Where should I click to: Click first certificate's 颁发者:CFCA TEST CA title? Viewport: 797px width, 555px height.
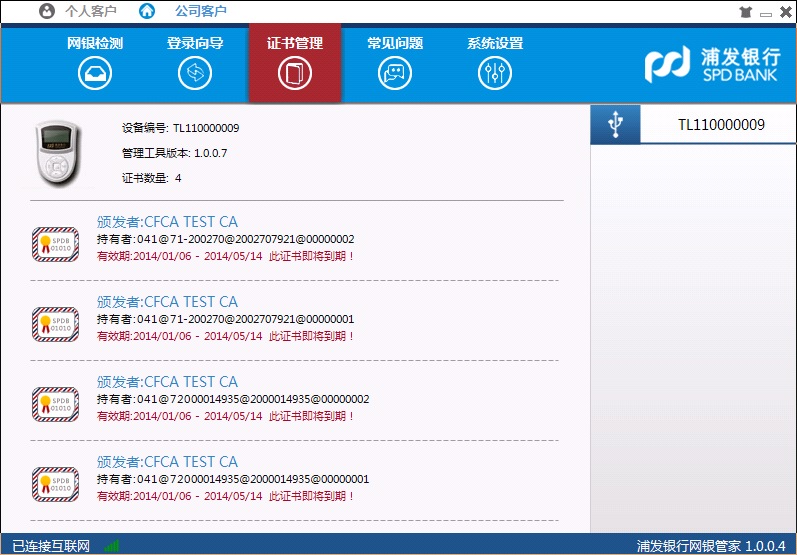point(167,222)
